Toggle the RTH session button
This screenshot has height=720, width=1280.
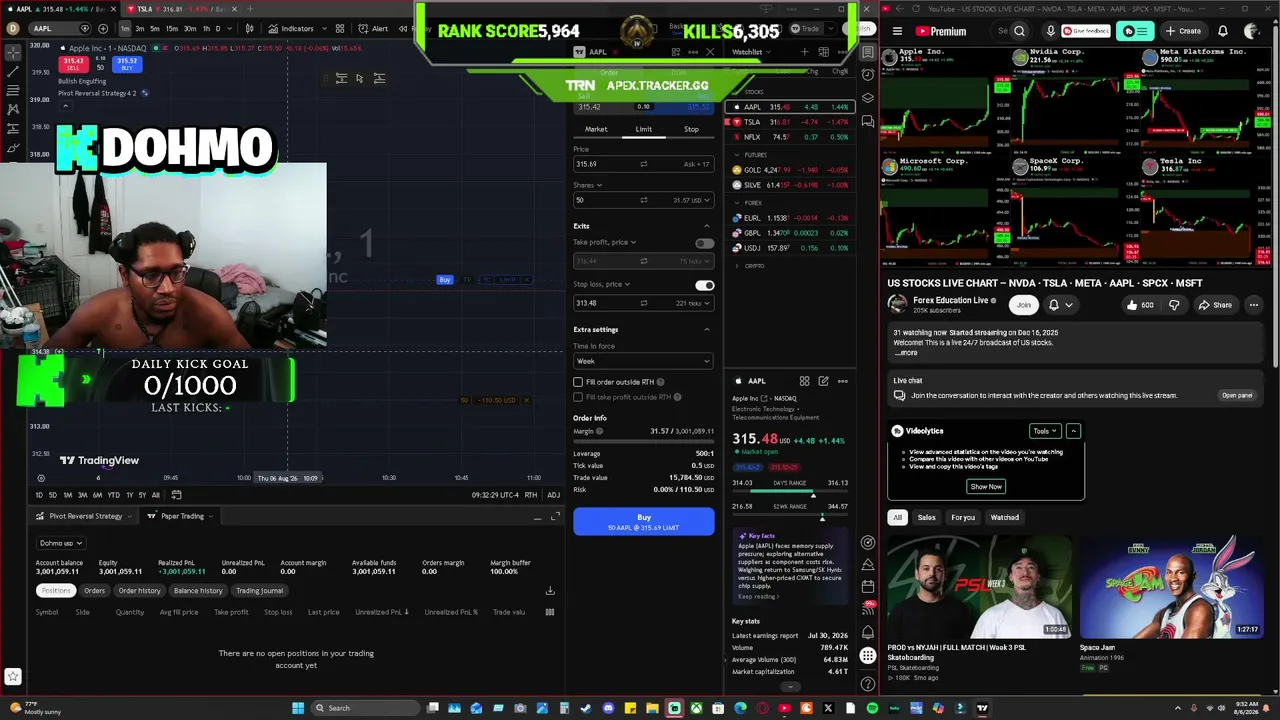tap(531, 495)
